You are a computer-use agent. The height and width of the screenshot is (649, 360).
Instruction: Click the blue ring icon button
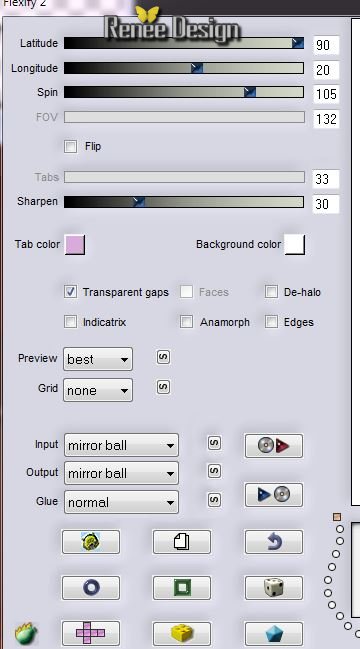click(x=91, y=587)
